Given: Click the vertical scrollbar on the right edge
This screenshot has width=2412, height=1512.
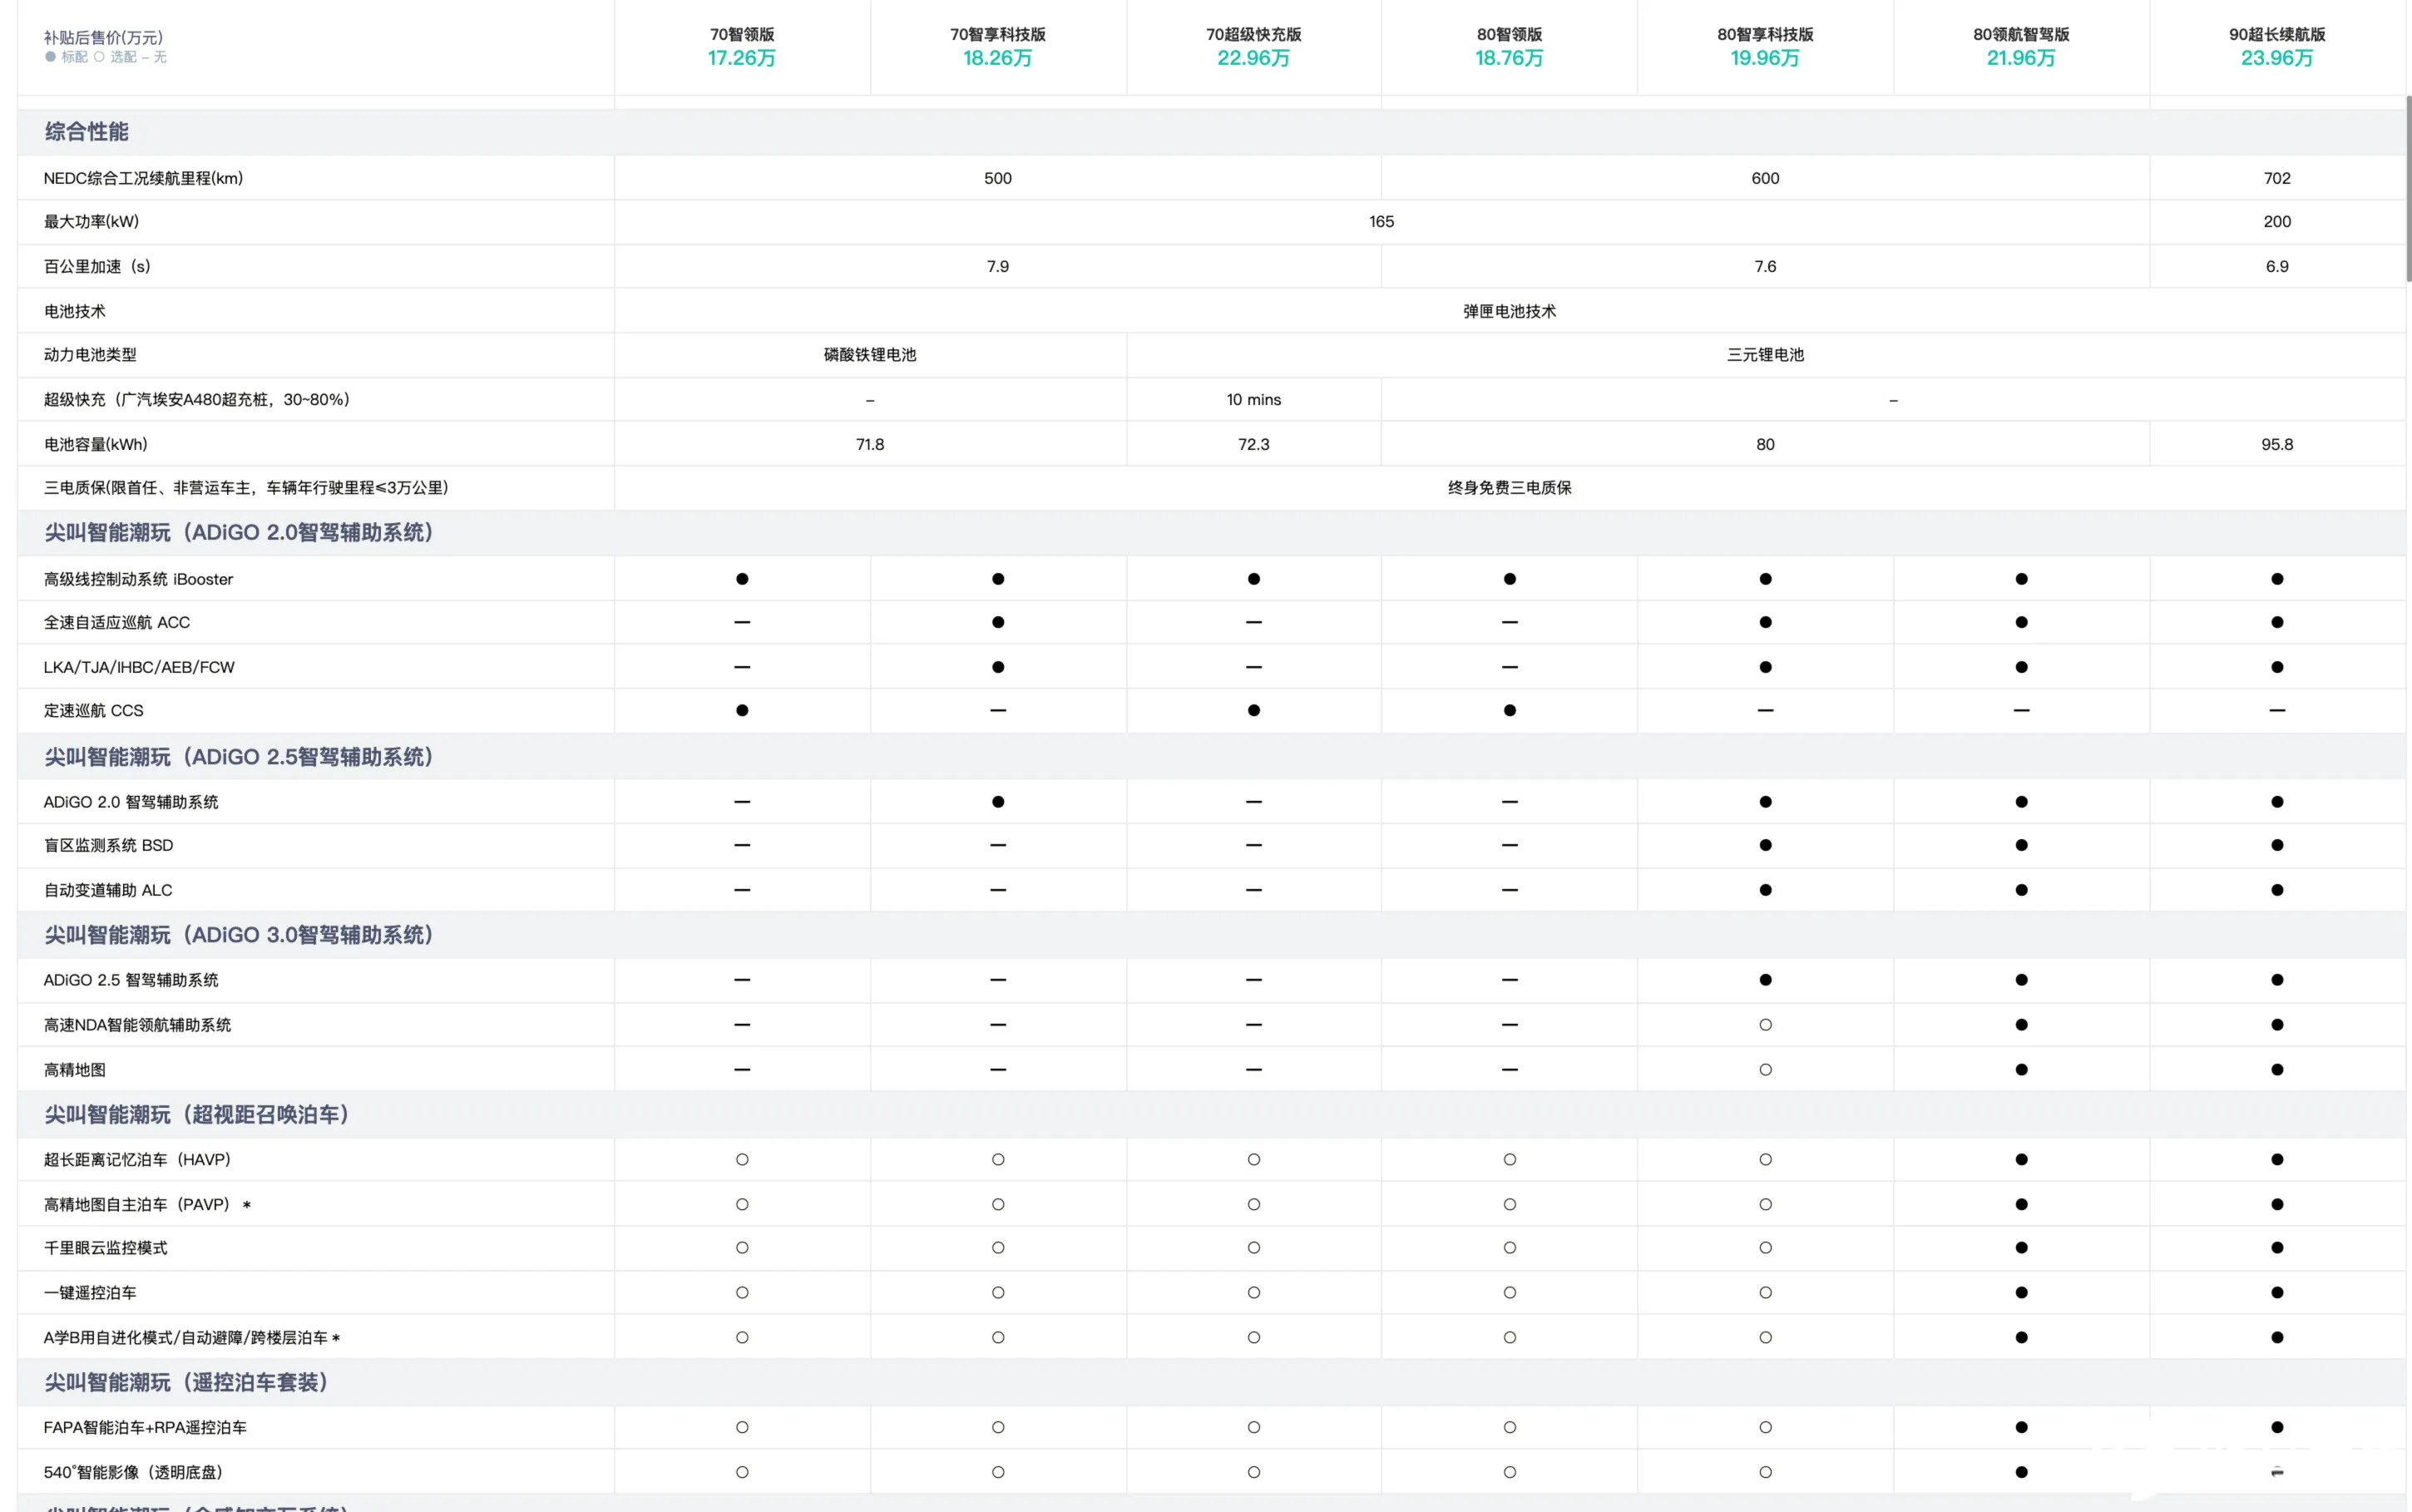Looking at the screenshot, I should pyautogui.click(x=2408, y=190).
